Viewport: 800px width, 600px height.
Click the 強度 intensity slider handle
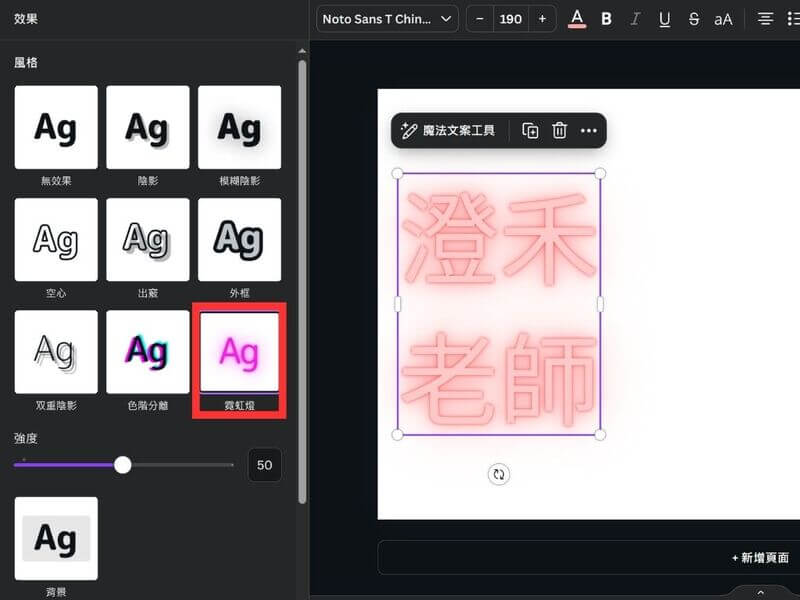(x=123, y=465)
